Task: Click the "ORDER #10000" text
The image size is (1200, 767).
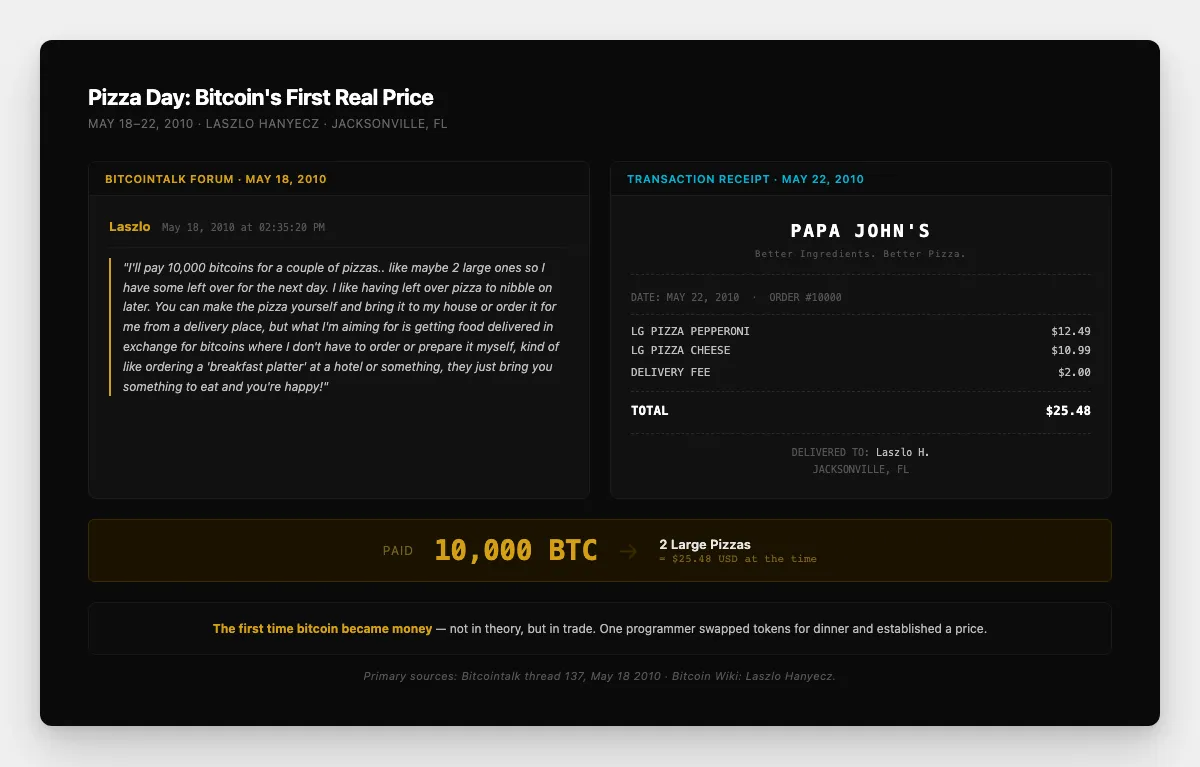Action: tap(805, 297)
